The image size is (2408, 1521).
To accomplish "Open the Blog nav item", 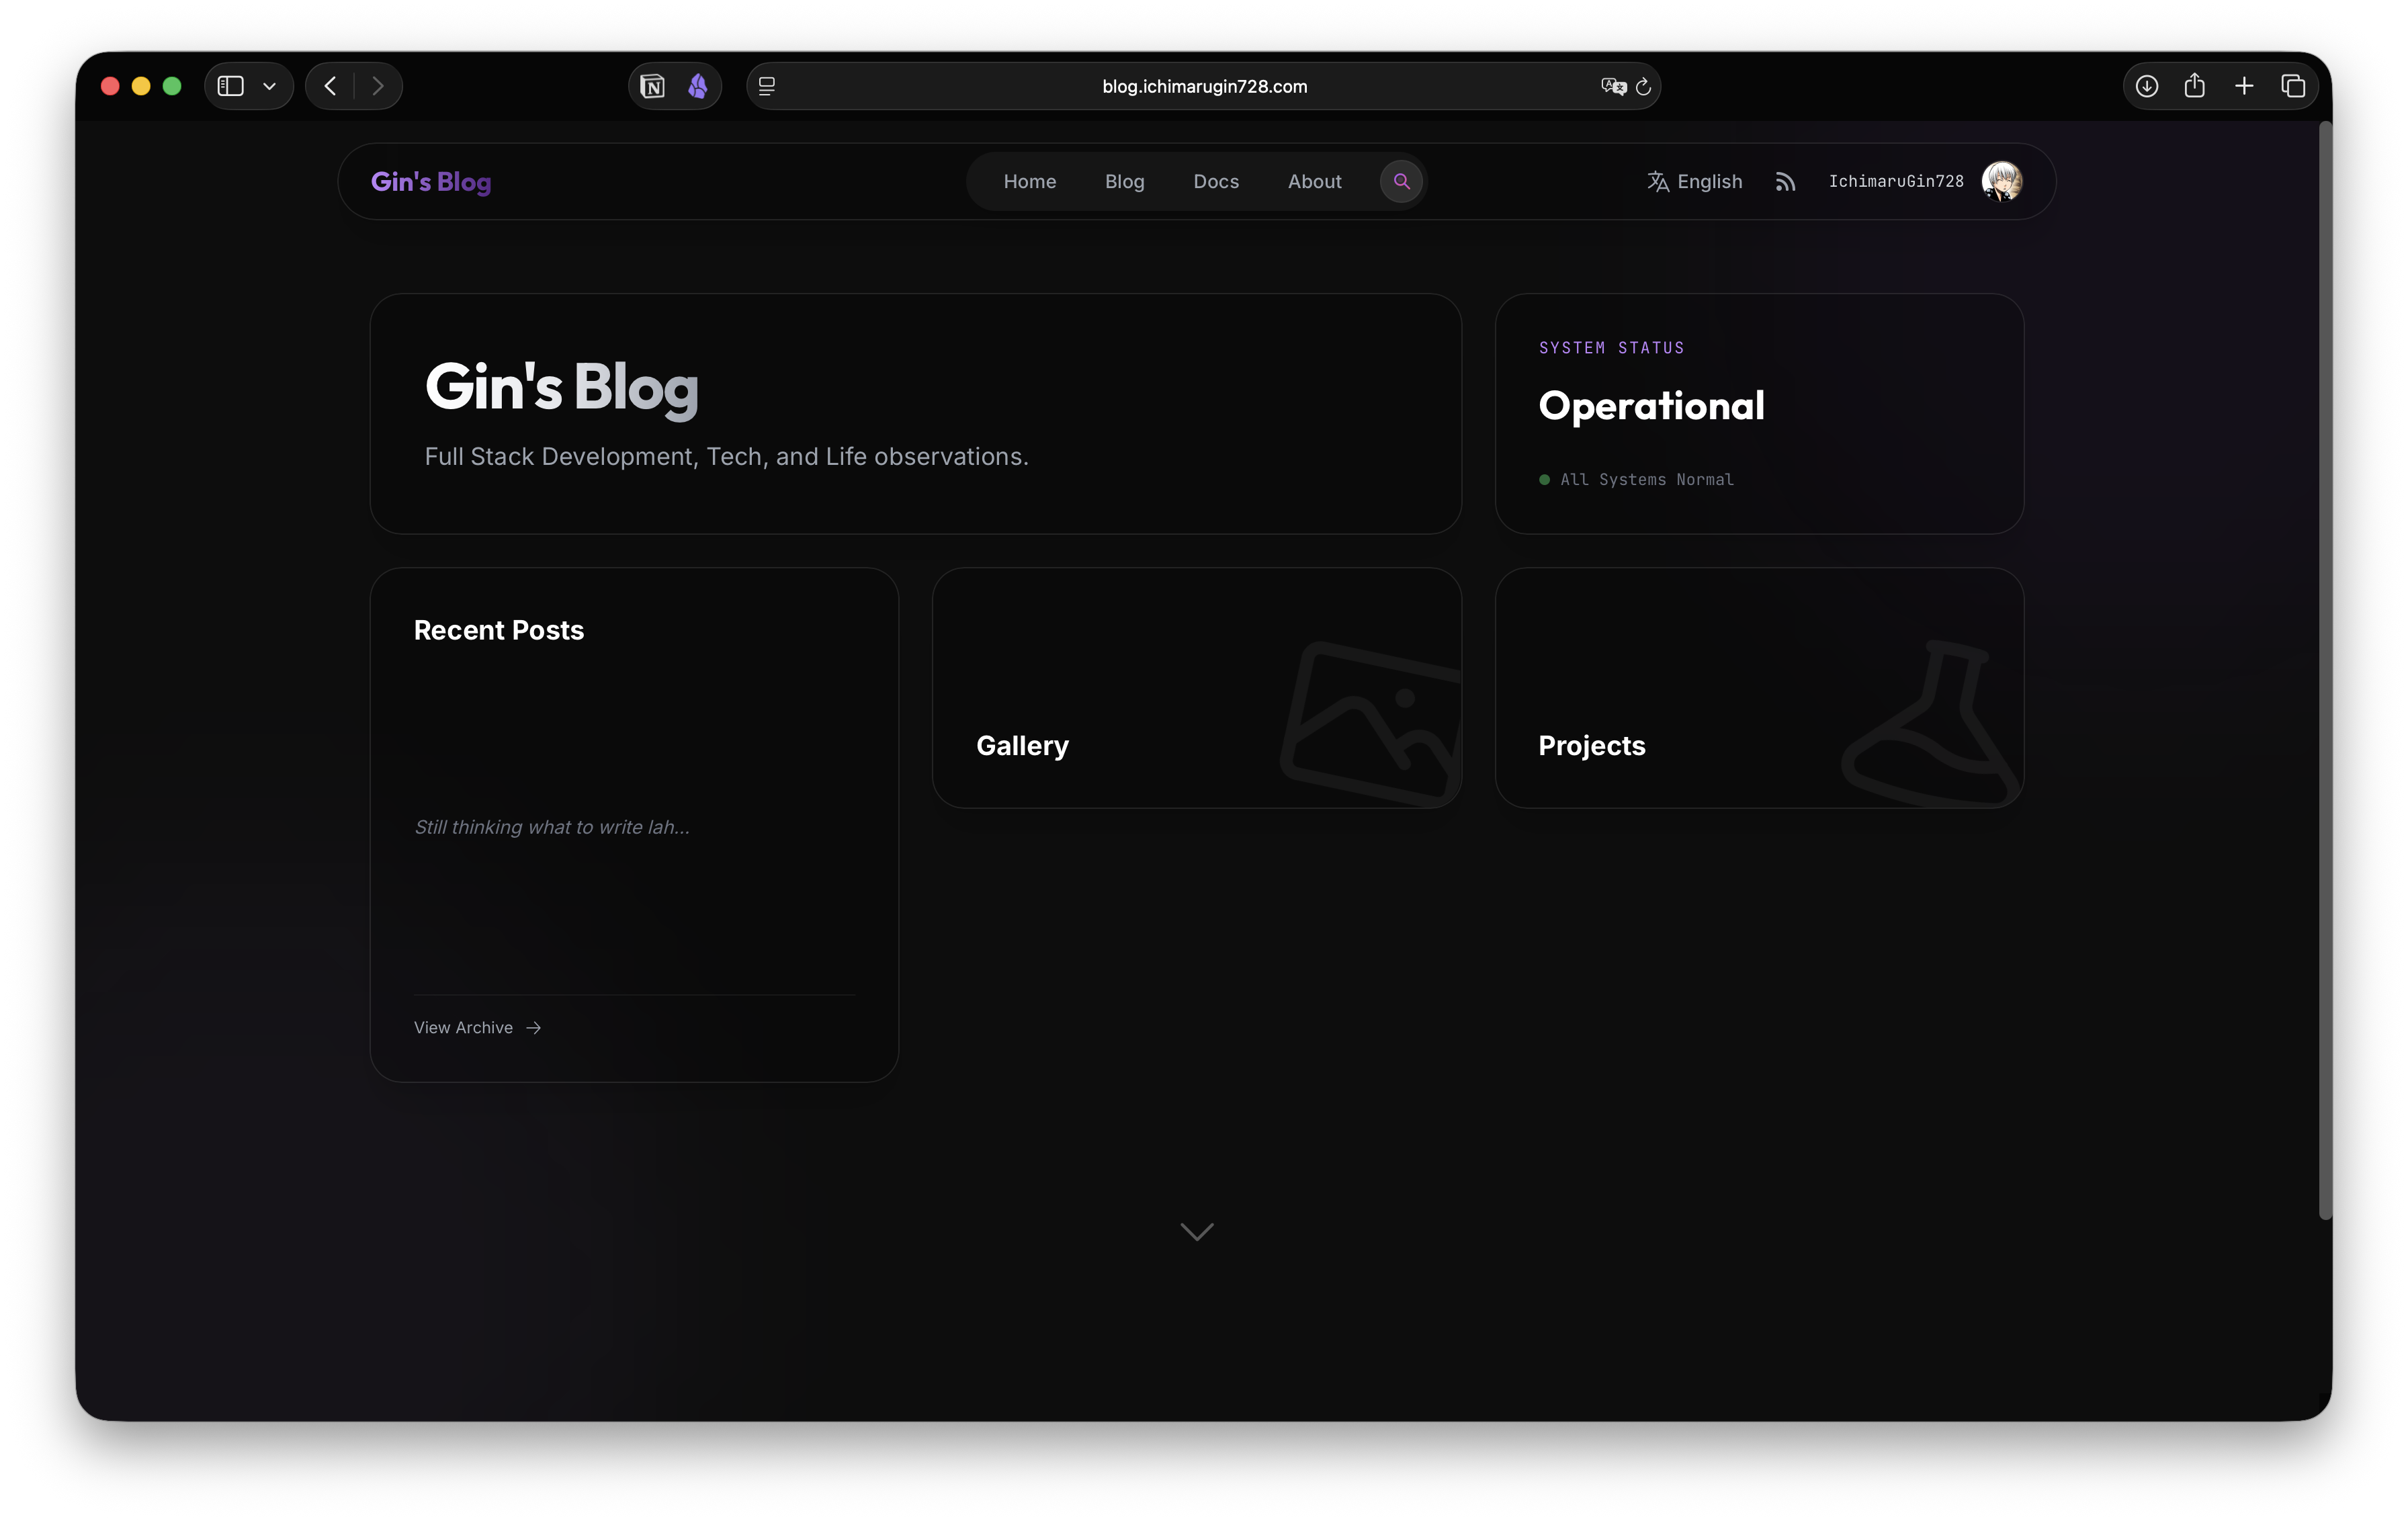I will [1124, 181].
